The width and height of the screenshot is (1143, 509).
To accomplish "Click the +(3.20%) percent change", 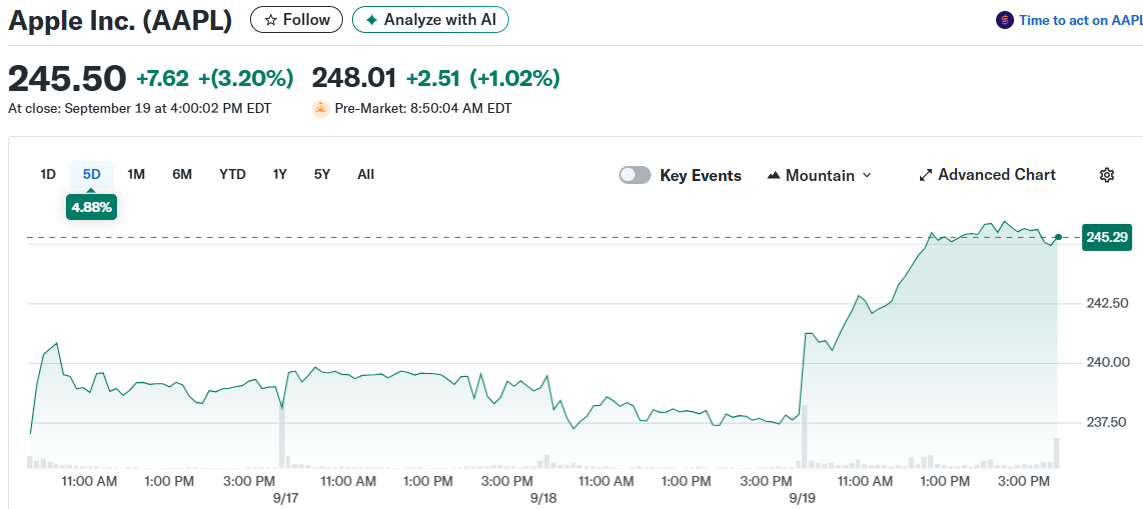I will [x=246, y=78].
